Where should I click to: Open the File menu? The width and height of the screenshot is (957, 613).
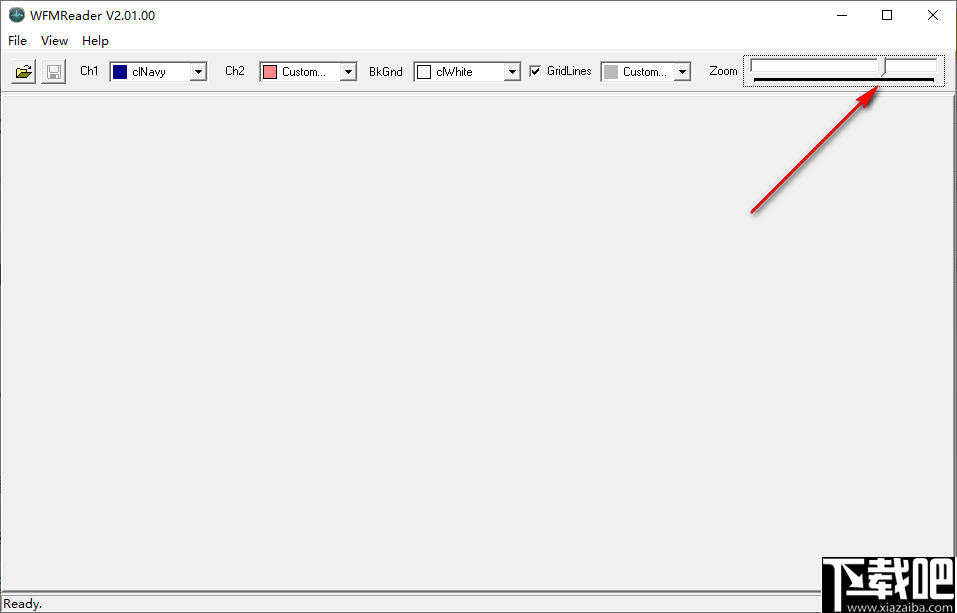point(16,40)
